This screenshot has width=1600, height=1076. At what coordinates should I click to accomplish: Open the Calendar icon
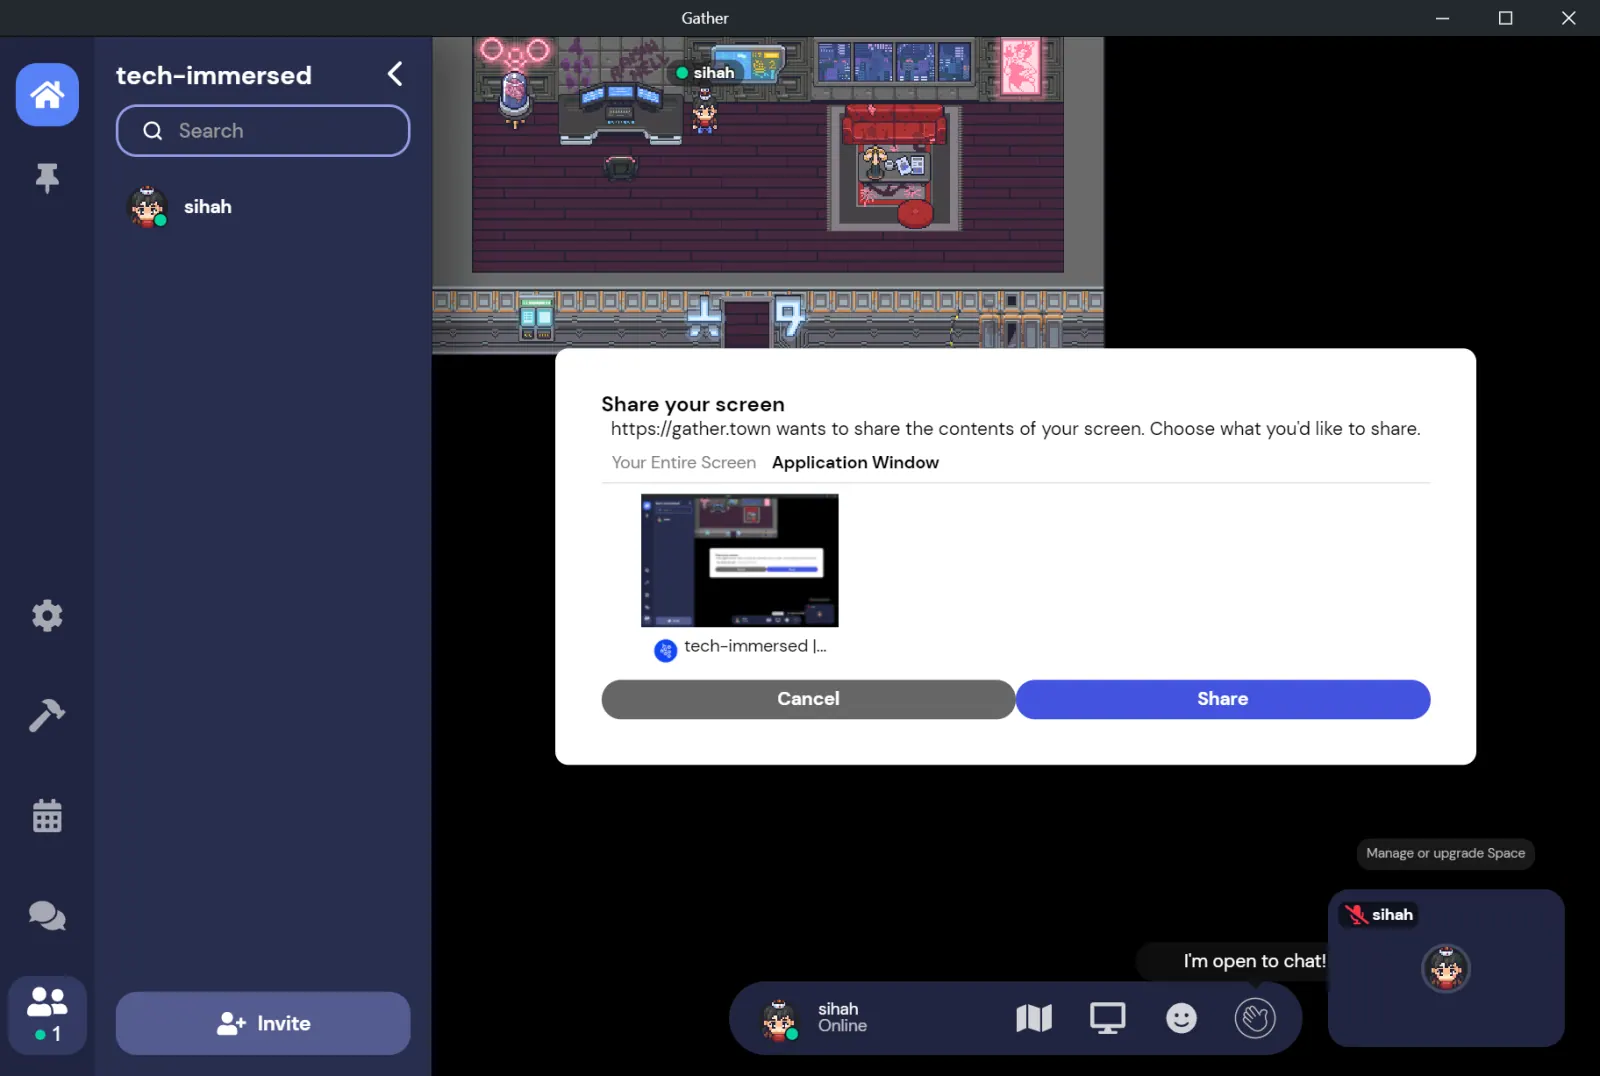47,816
